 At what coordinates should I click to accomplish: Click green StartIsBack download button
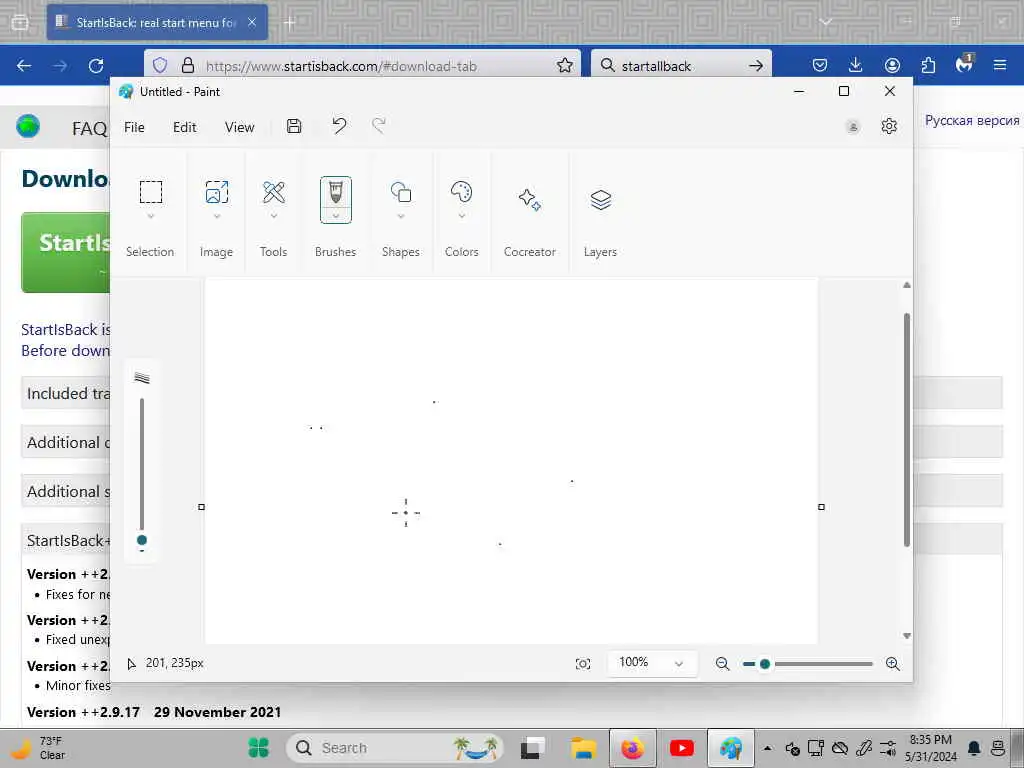tap(66, 252)
